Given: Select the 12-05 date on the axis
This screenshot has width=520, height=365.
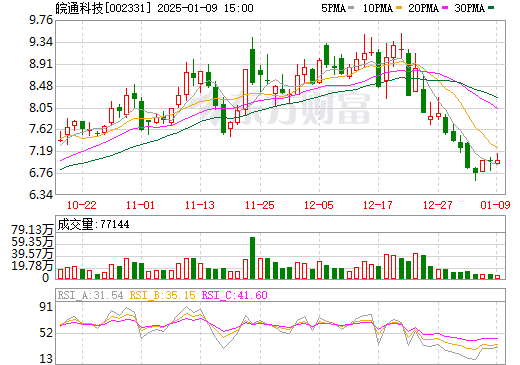Looking at the screenshot, I should (x=319, y=205).
